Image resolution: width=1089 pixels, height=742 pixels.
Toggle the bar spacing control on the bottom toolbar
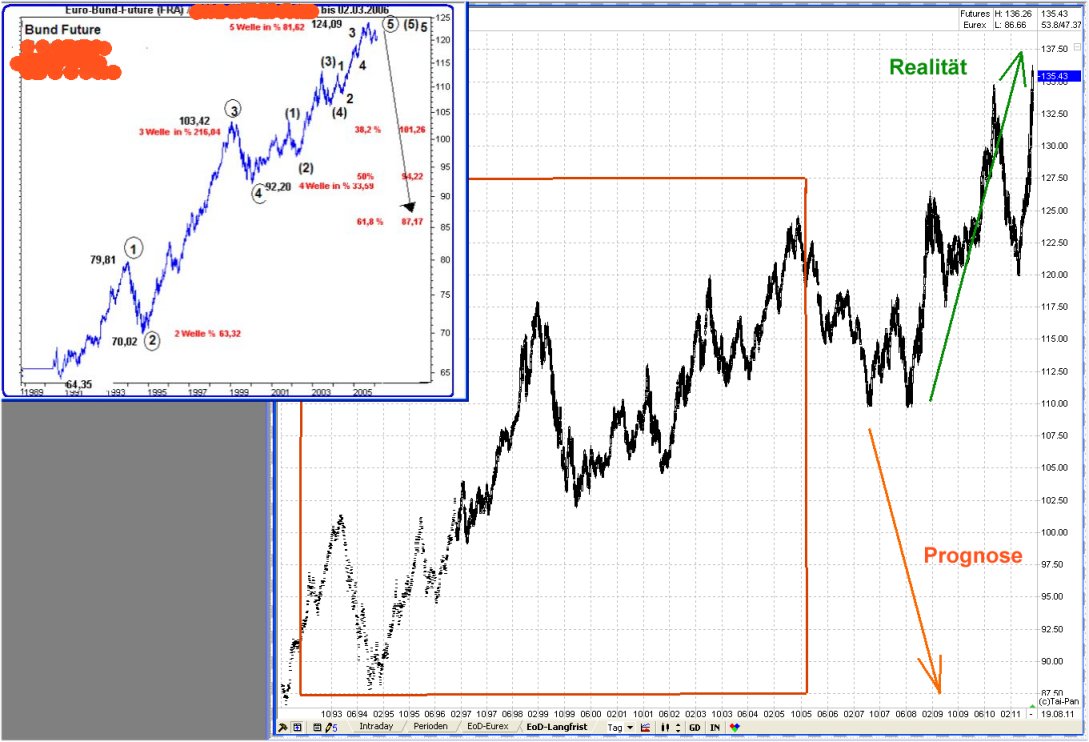[x=664, y=726]
